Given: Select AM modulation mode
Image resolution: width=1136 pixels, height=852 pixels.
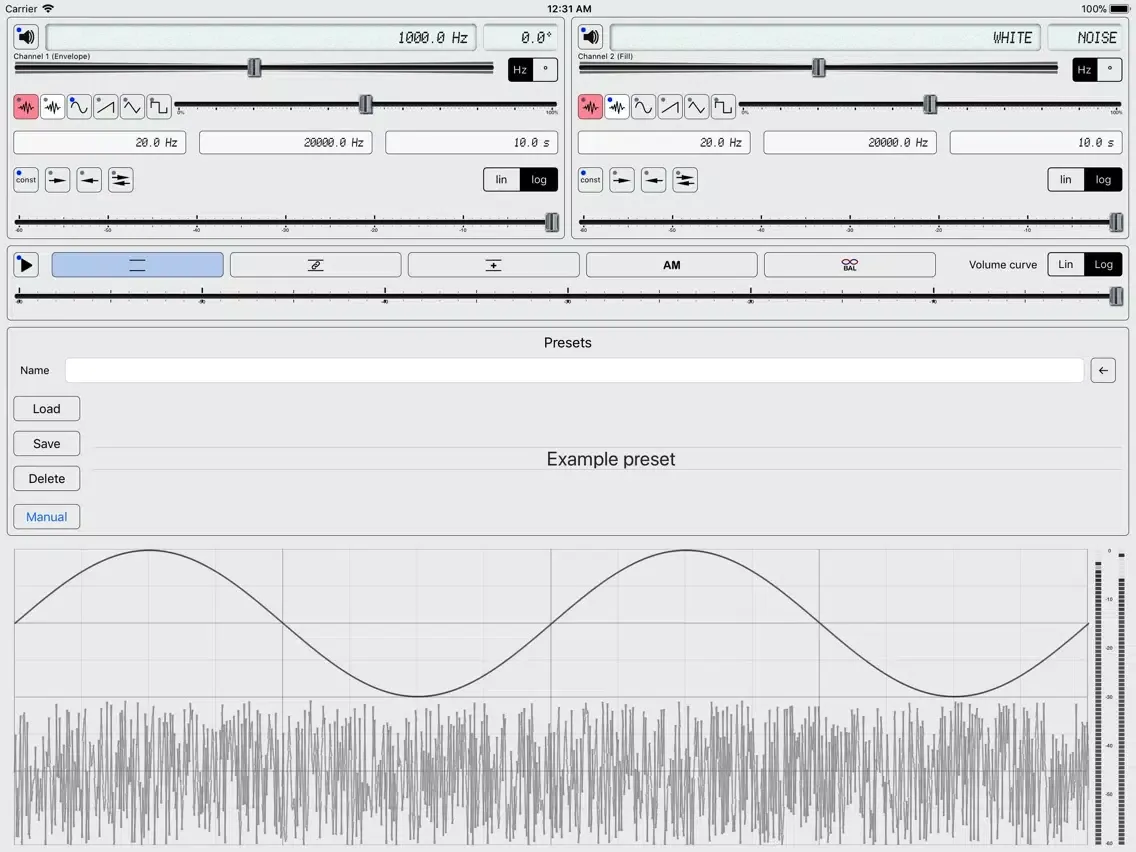Looking at the screenshot, I should pos(671,265).
